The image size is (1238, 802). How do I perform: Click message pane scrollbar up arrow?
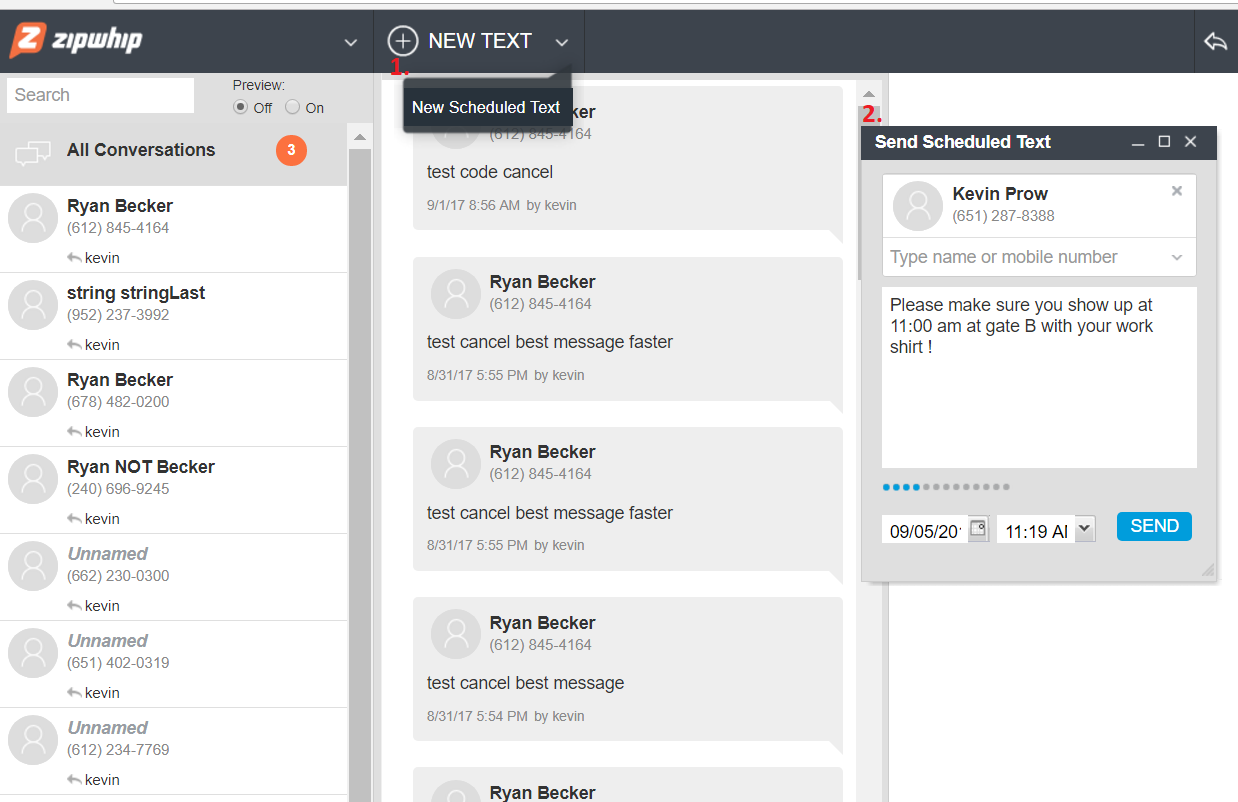pos(869,93)
